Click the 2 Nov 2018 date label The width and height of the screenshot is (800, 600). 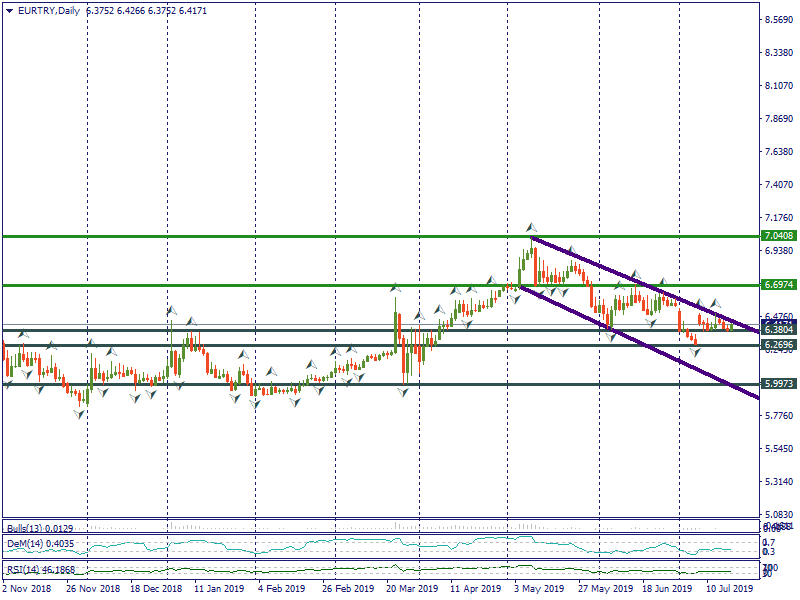(25, 590)
